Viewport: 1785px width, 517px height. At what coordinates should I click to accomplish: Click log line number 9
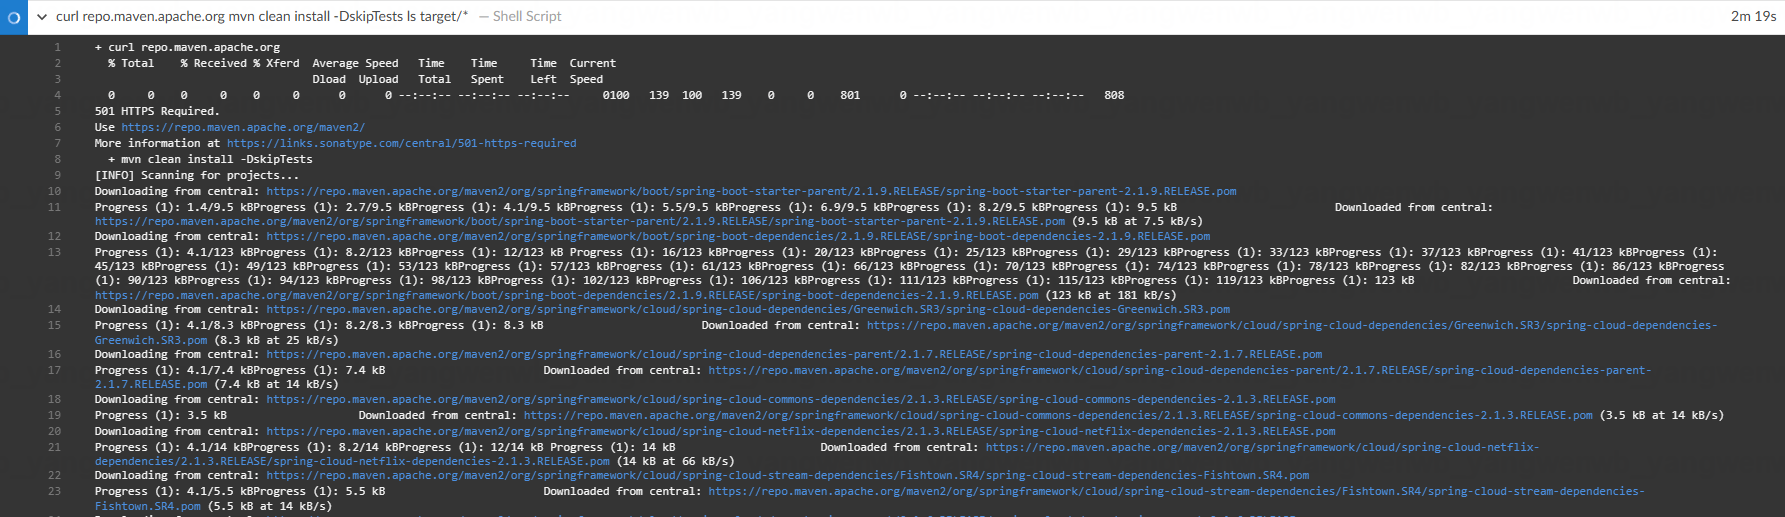[58, 175]
